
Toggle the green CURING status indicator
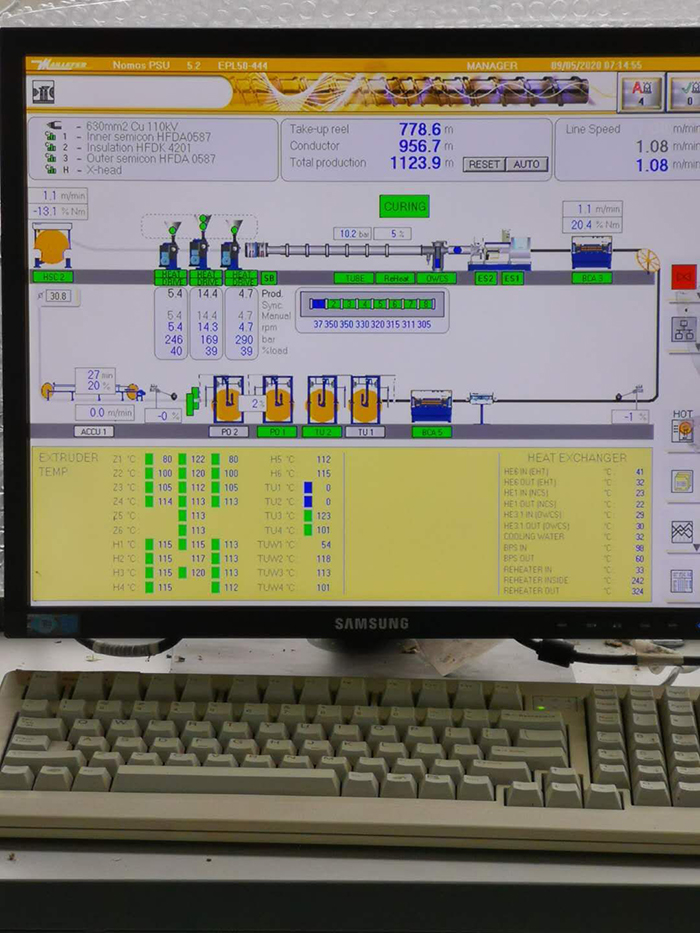click(404, 207)
